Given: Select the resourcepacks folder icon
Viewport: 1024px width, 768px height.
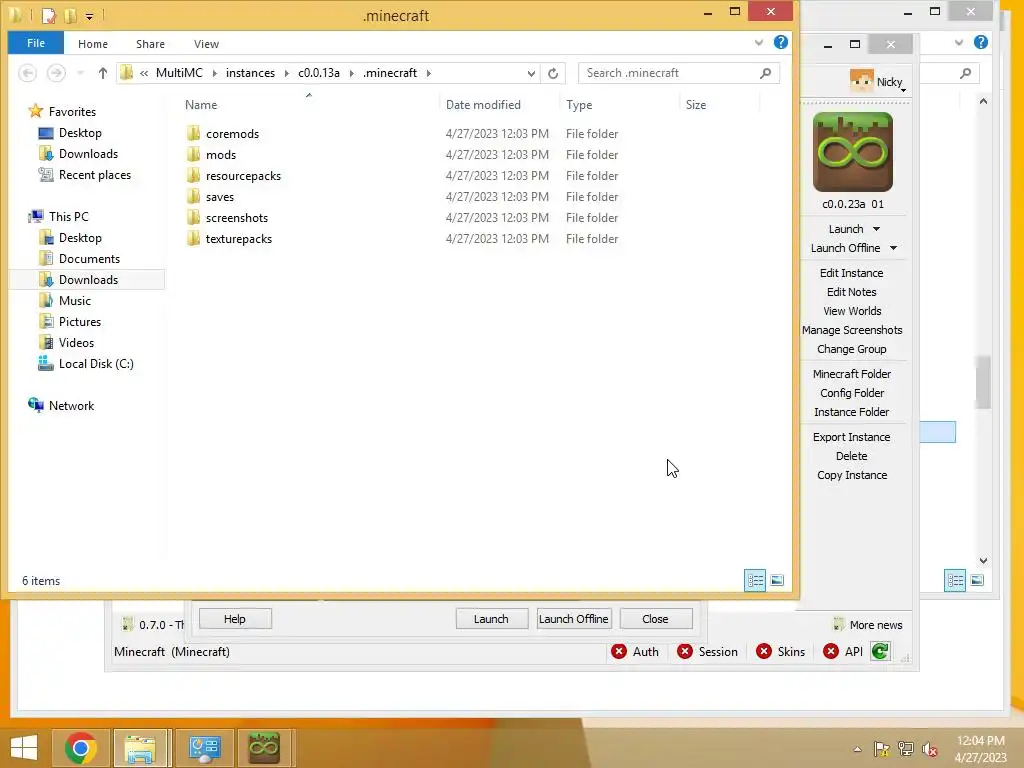Looking at the screenshot, I should click(x=193, y=176).
